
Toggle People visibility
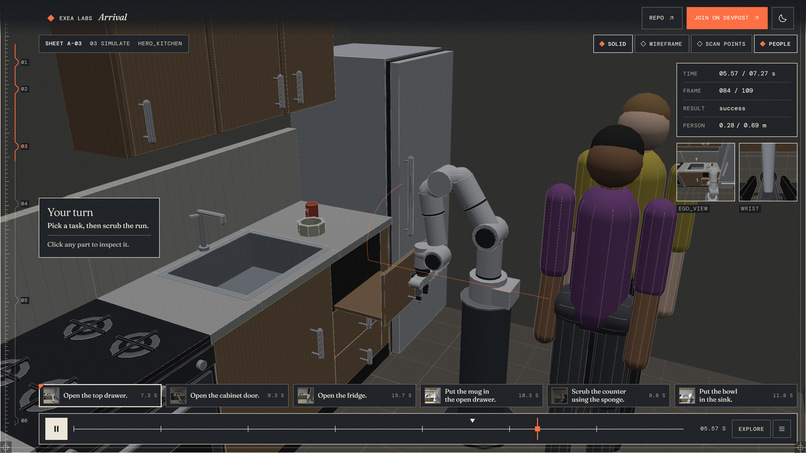coord(775,44)
